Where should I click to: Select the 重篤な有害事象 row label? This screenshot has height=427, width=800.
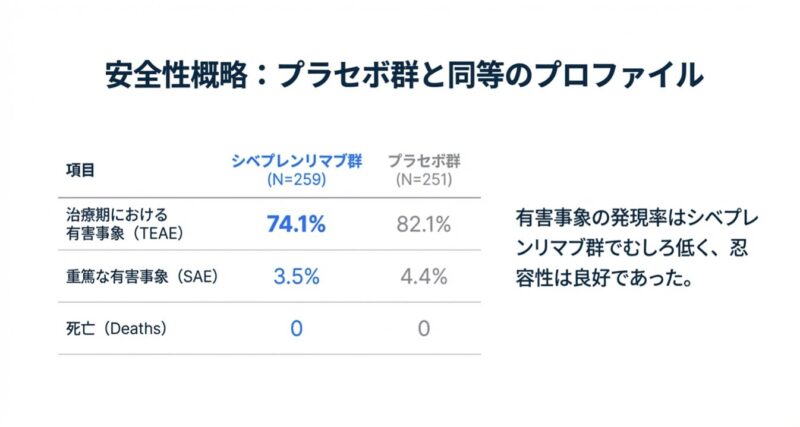[112, 277]
